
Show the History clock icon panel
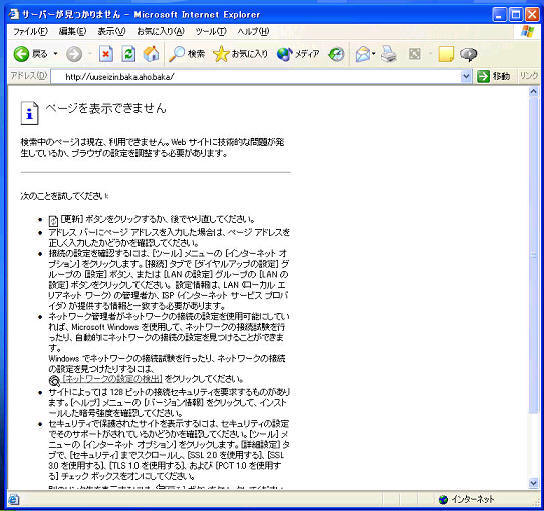(x=336, y=54)
